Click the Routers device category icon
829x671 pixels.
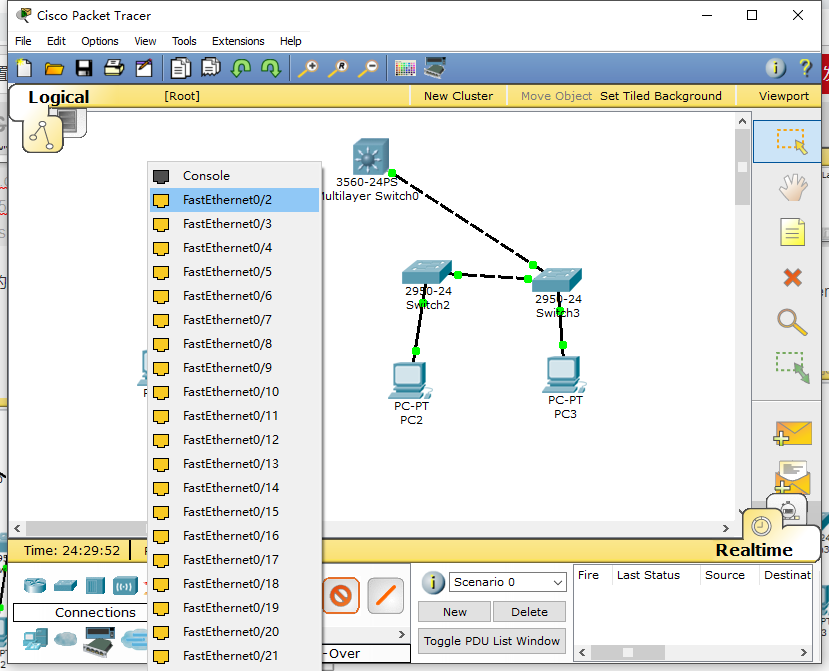click(35, 585)
